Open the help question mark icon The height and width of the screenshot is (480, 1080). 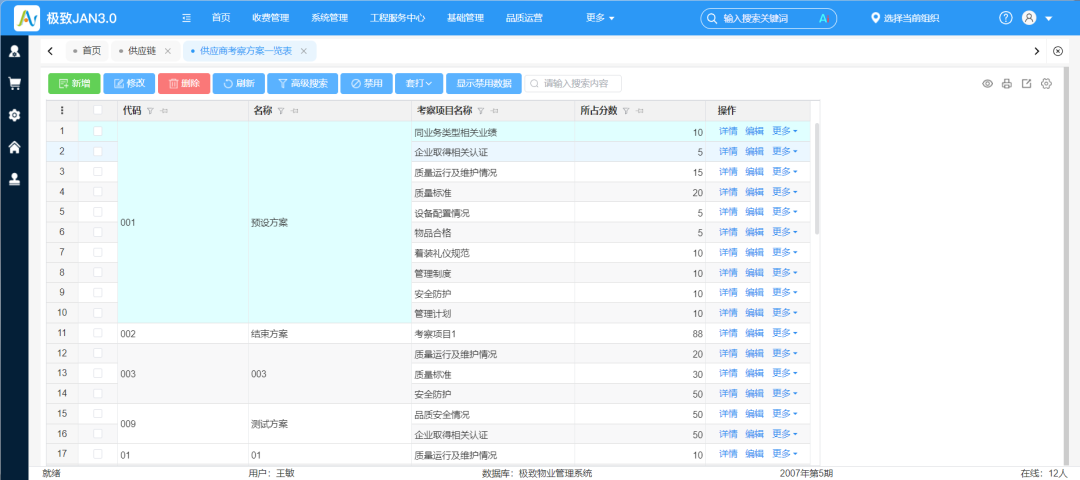[1006, 18]
